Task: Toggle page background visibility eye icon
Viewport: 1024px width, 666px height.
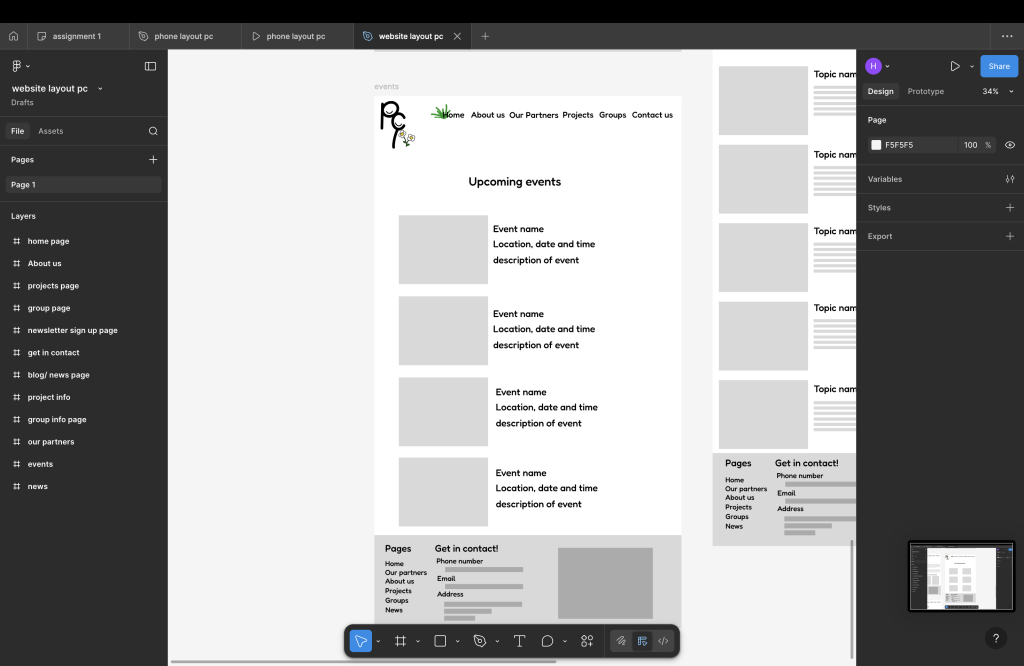Action: click(x=1010, y=145)
